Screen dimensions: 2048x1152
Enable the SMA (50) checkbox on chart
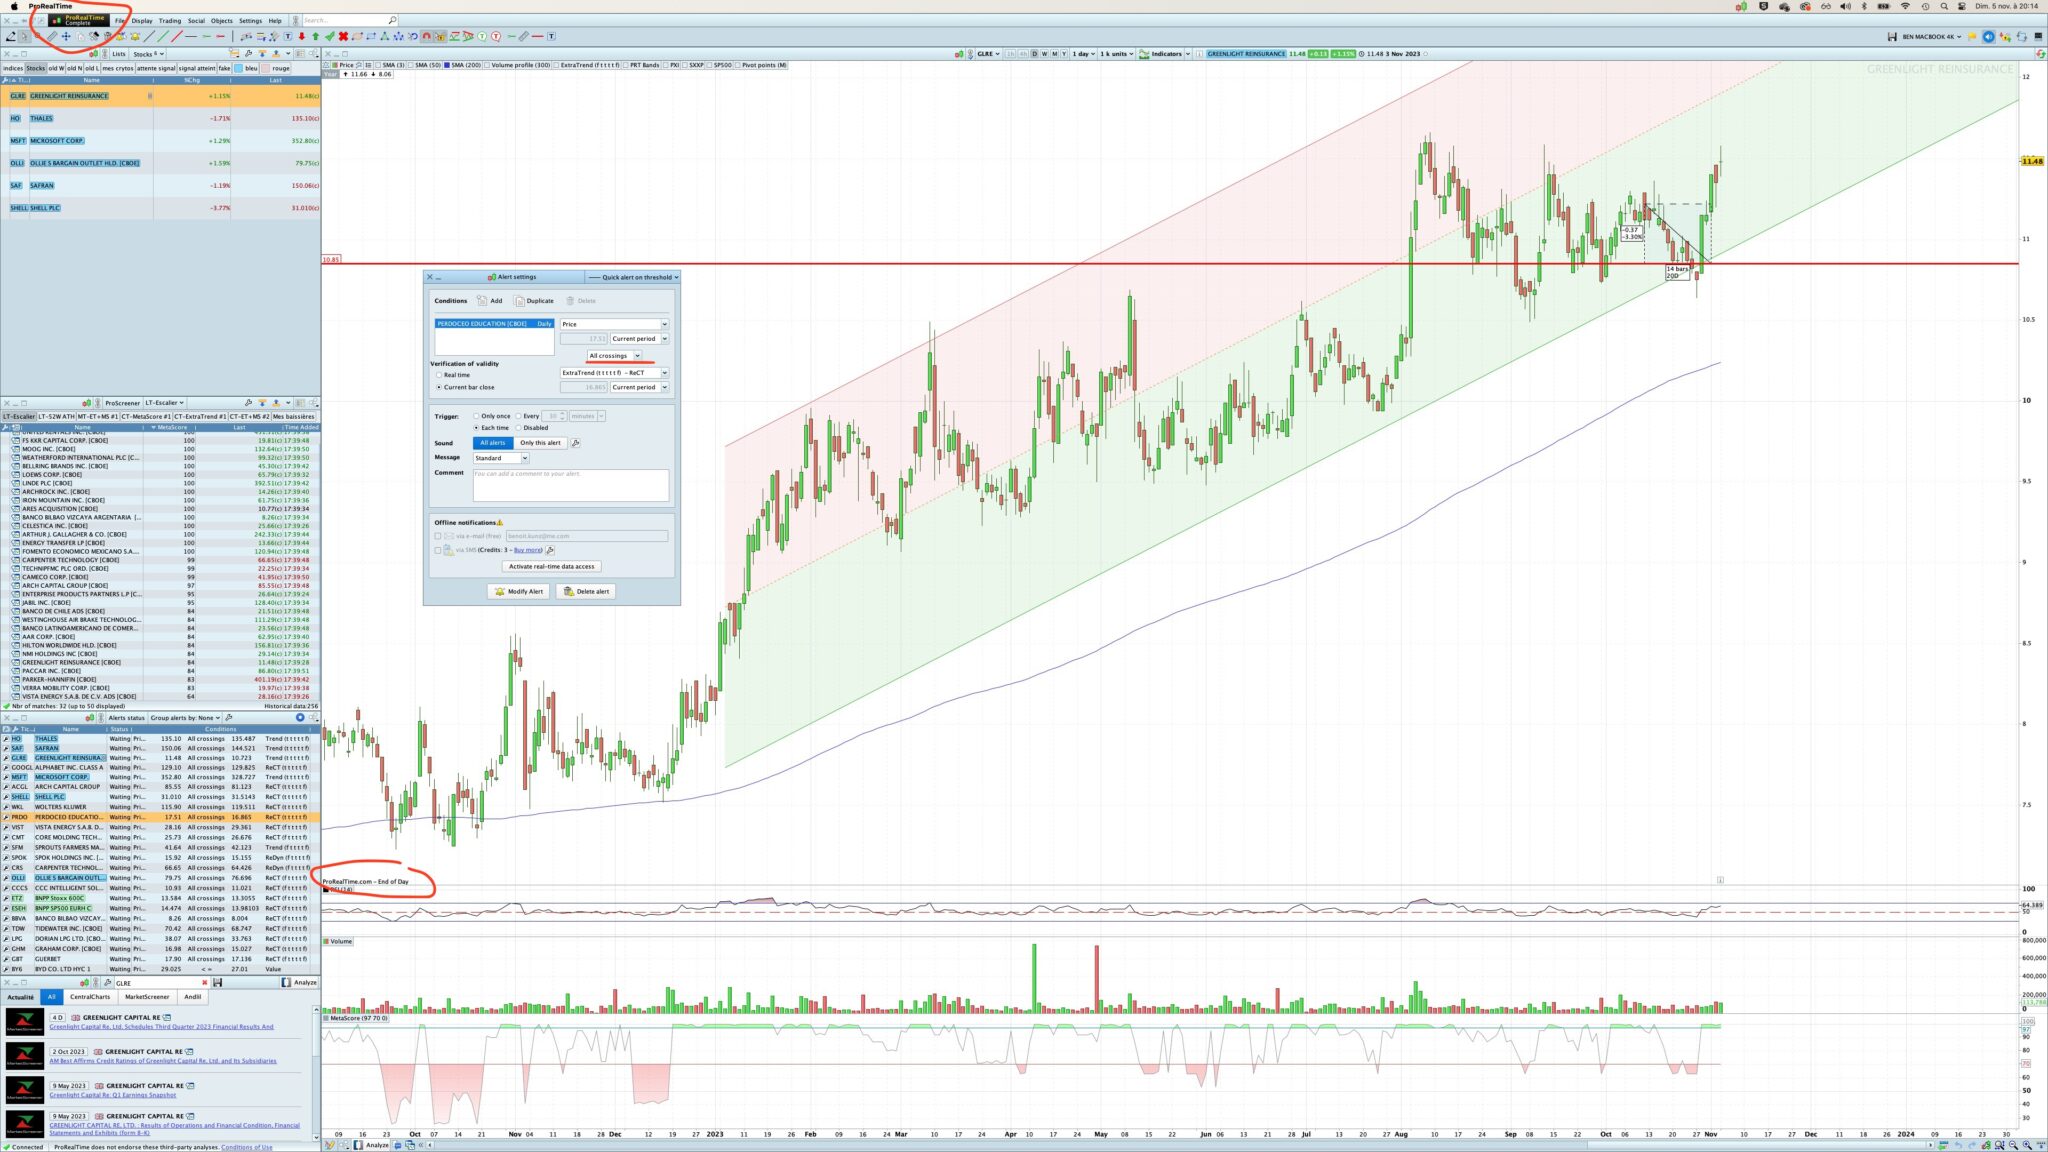click(412, 65)
